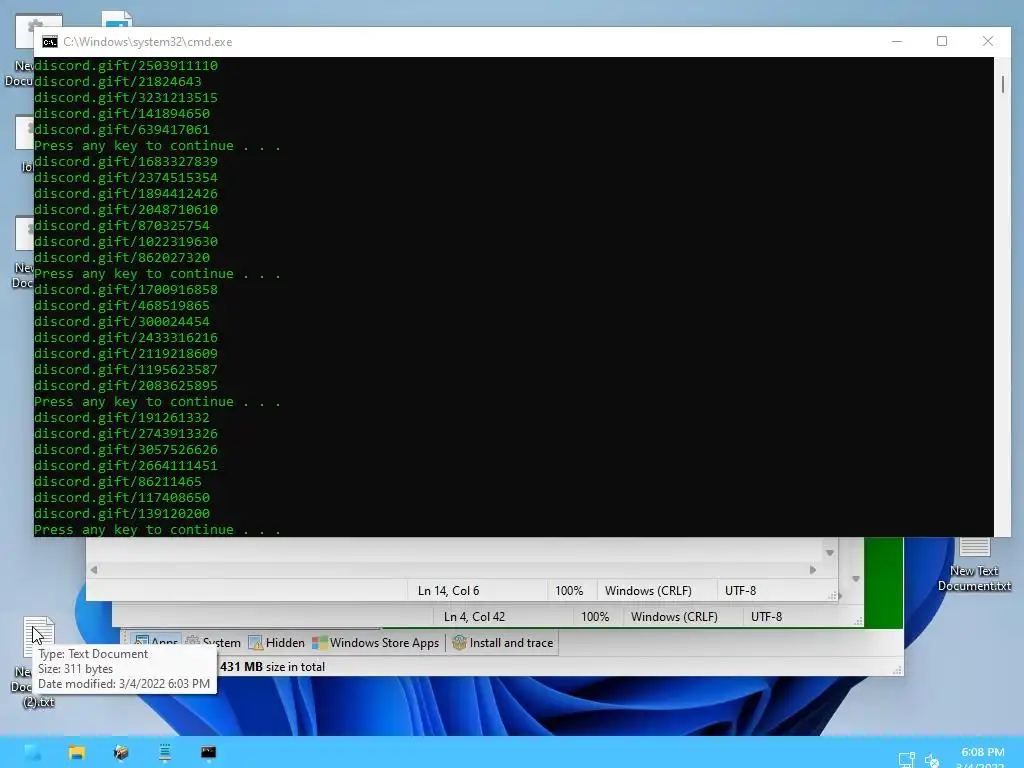Open the network status tray icon
Screen dimensions: 1024x768
(x=906, y=760)
